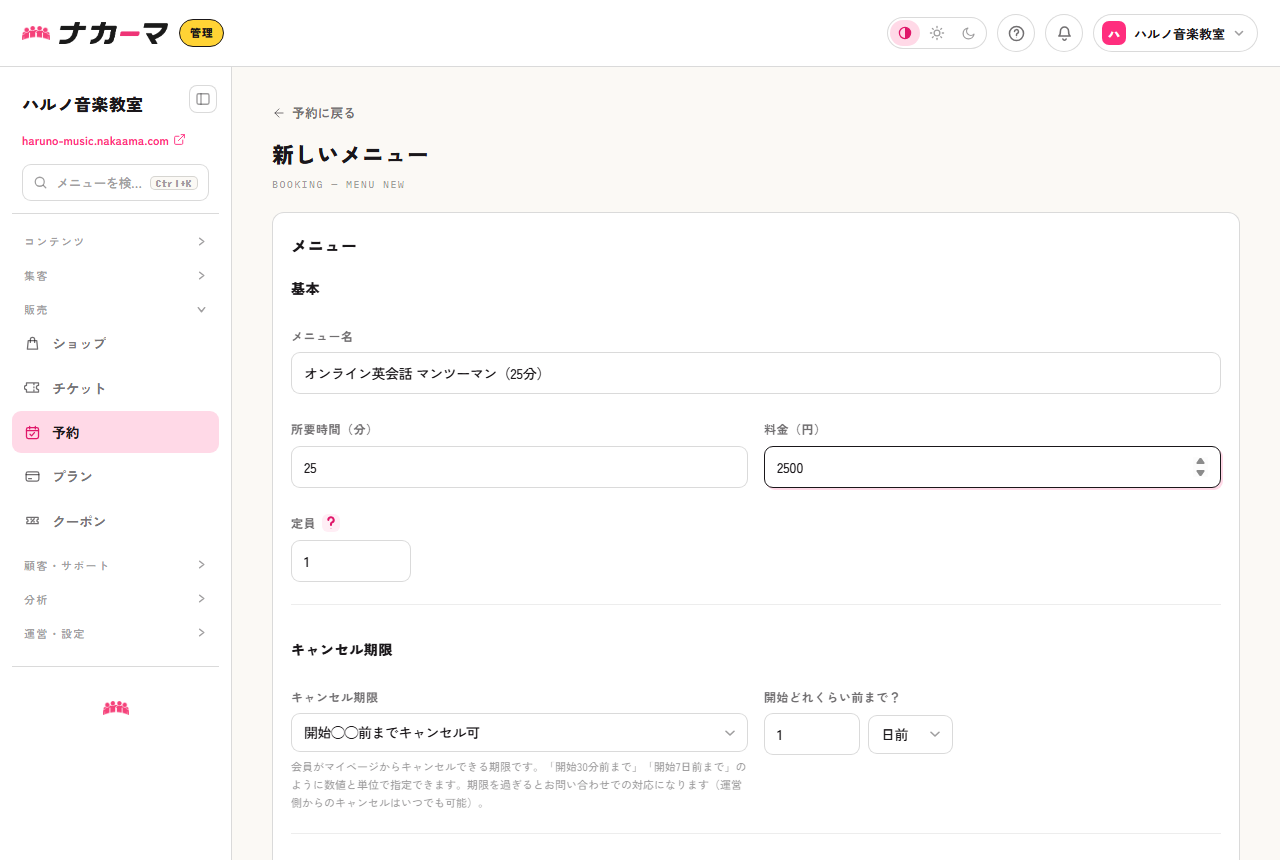Collapse 販売 sidebar section

(115, 310)
